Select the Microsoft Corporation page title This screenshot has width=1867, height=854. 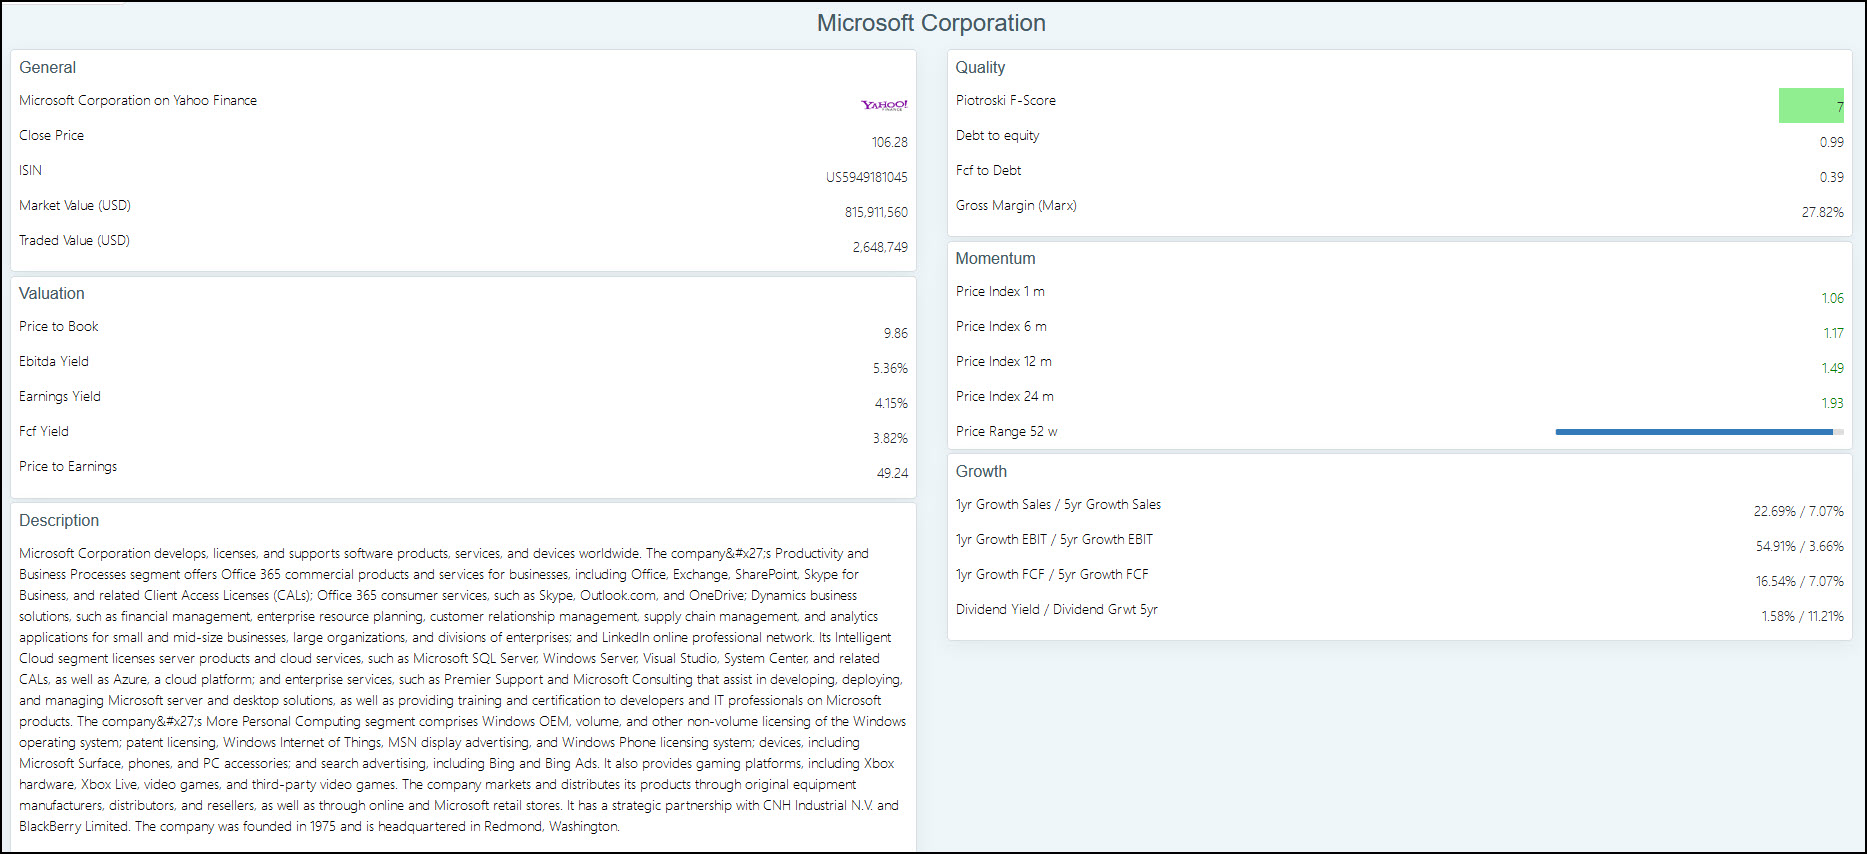point(931,23)
